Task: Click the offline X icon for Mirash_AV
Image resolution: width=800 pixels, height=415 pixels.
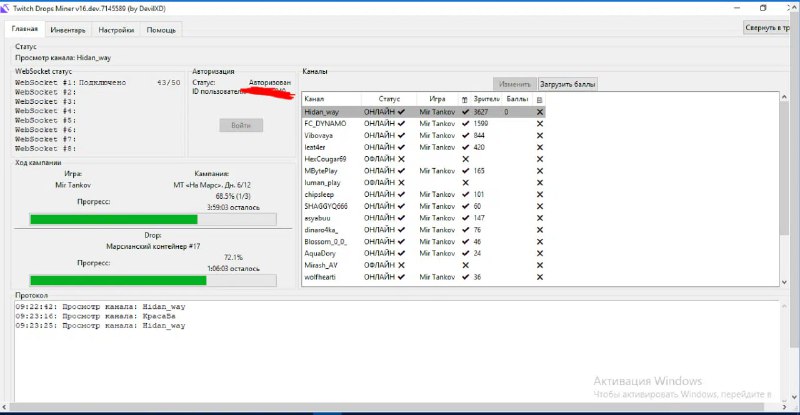Action: click(401, 265)
